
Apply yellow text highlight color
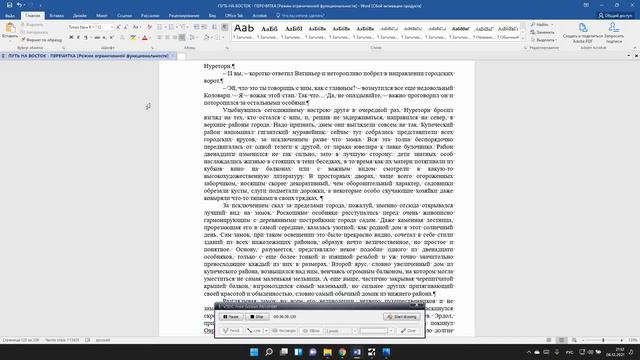tap(133, 38)
